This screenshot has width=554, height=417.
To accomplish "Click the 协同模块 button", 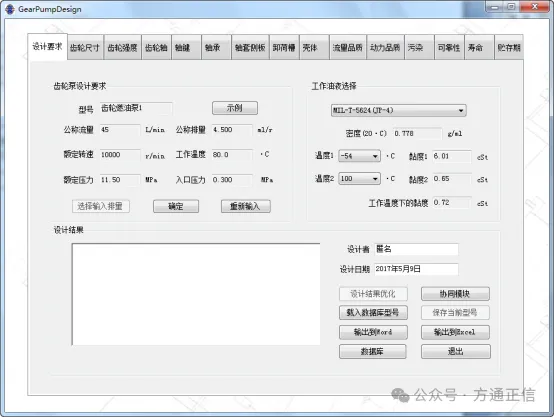I will [x=455, y=294].
